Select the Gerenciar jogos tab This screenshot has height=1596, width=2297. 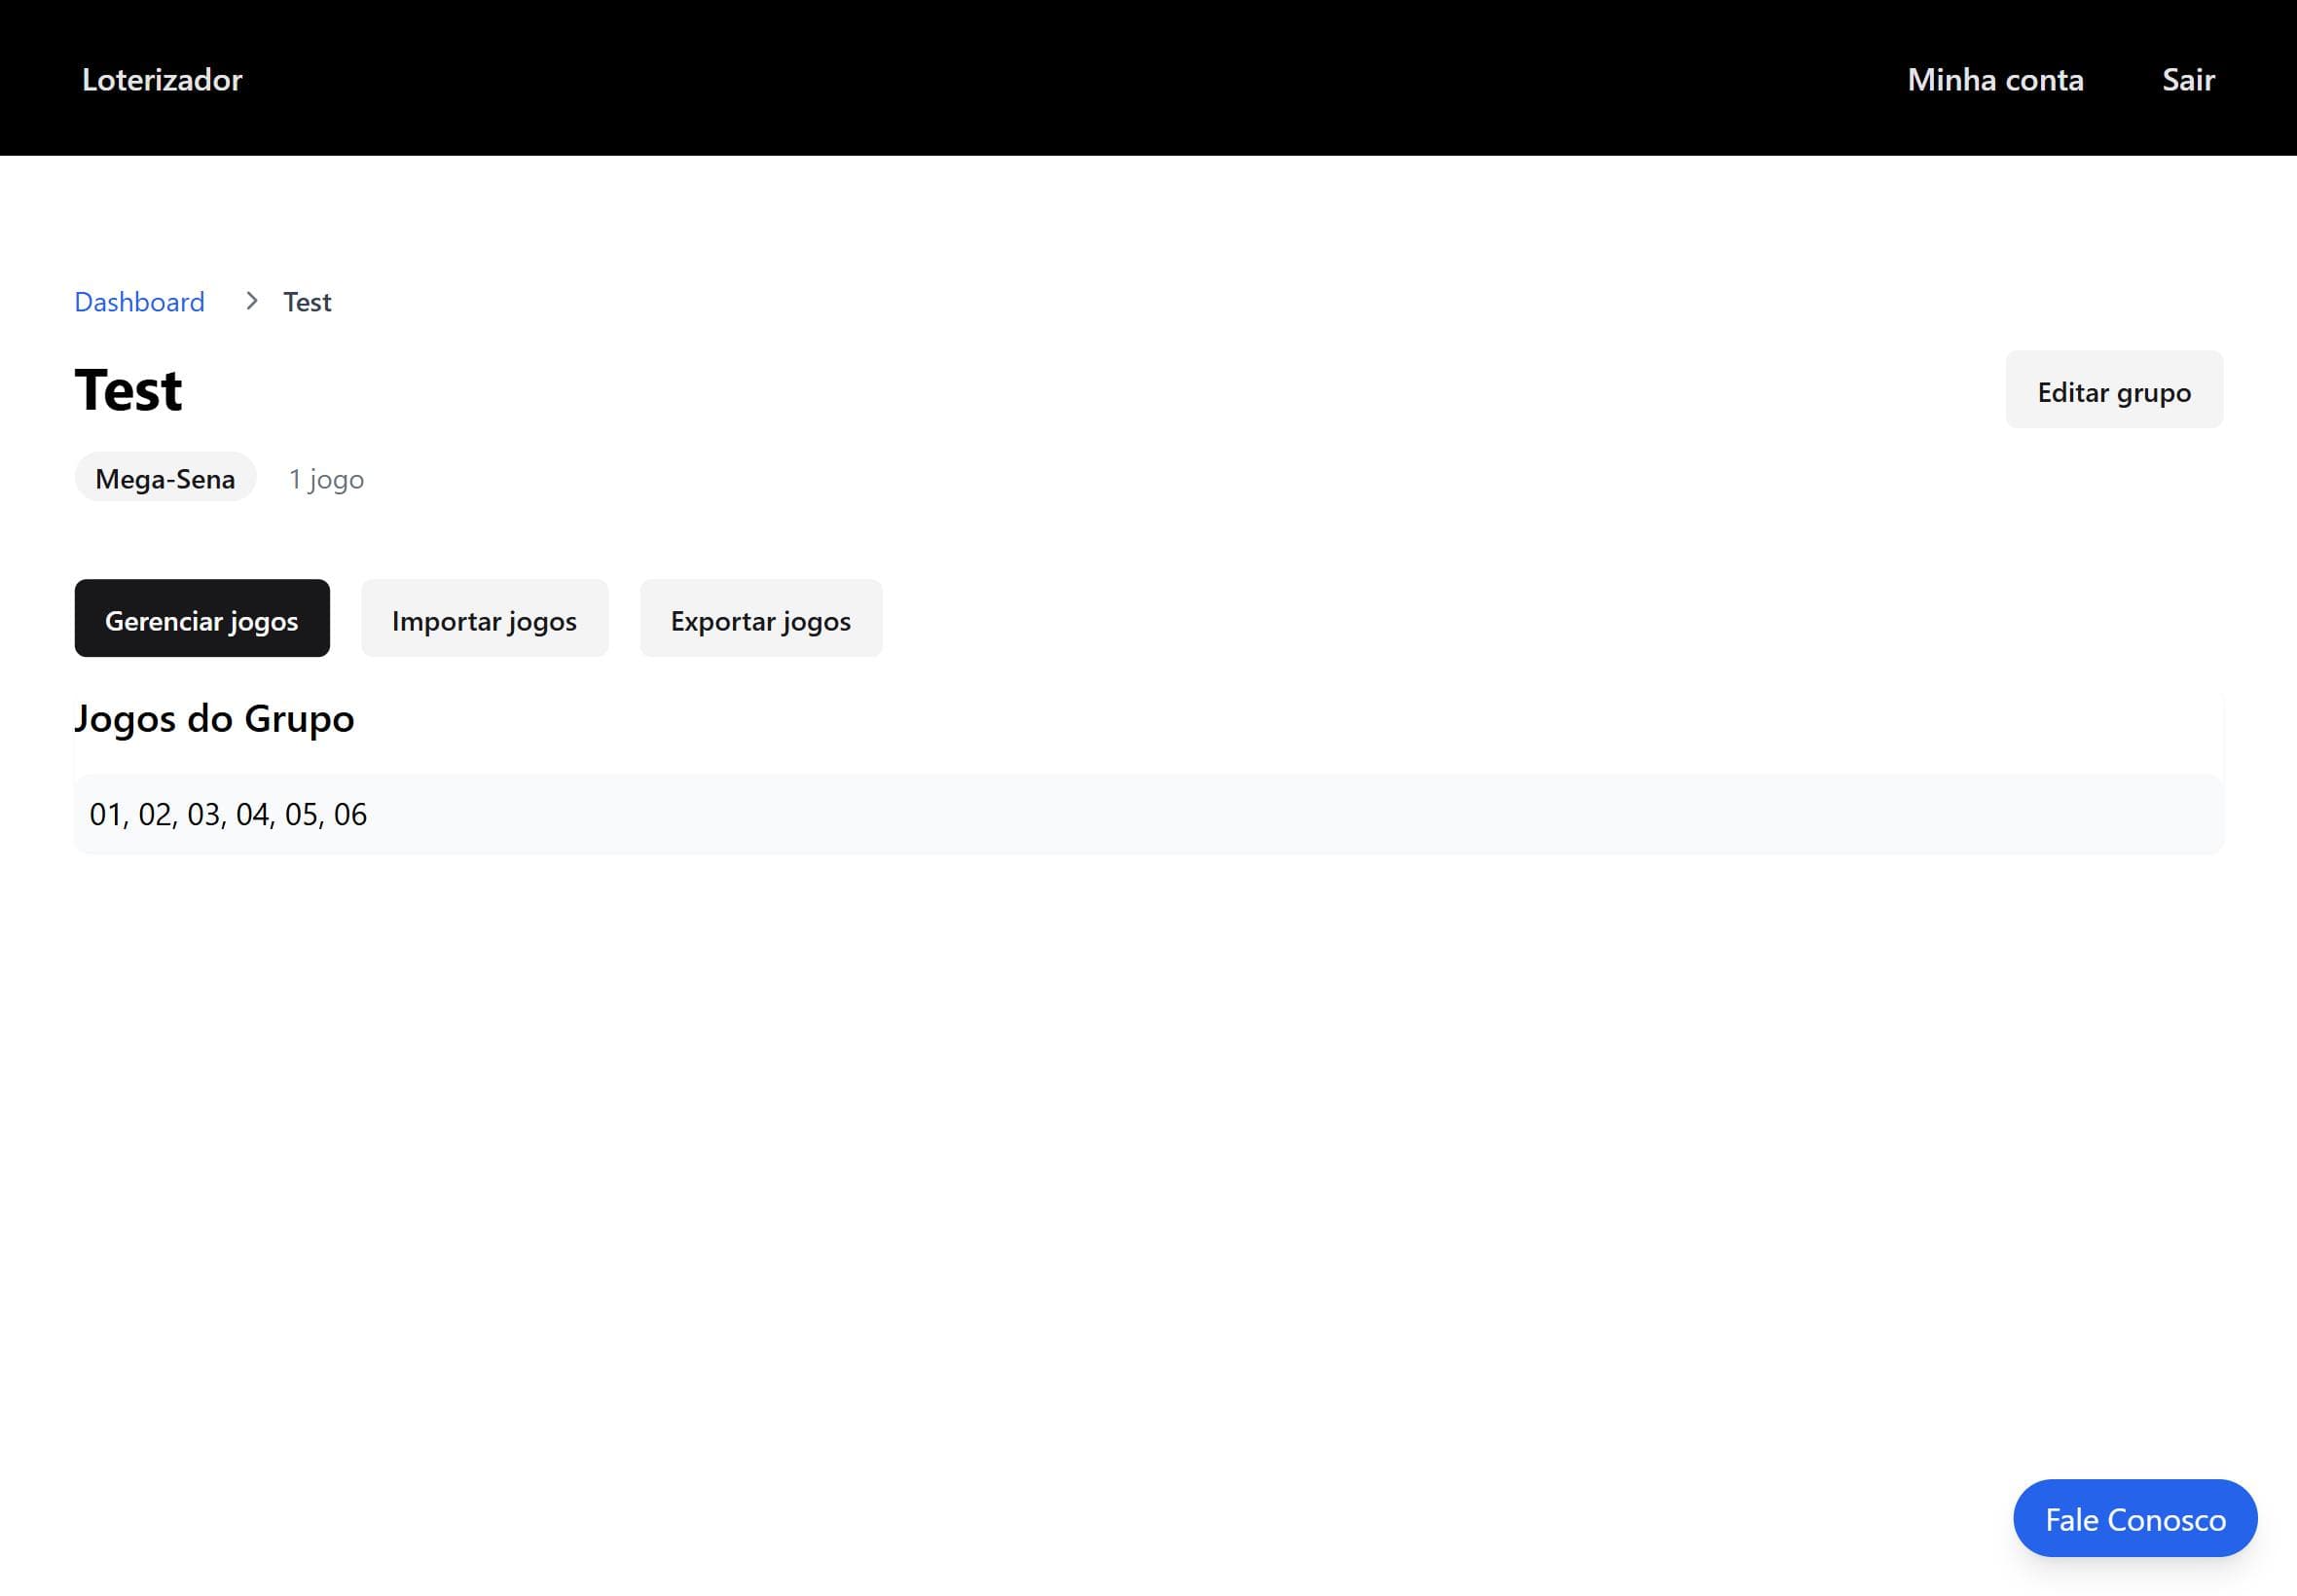[201, 619]
